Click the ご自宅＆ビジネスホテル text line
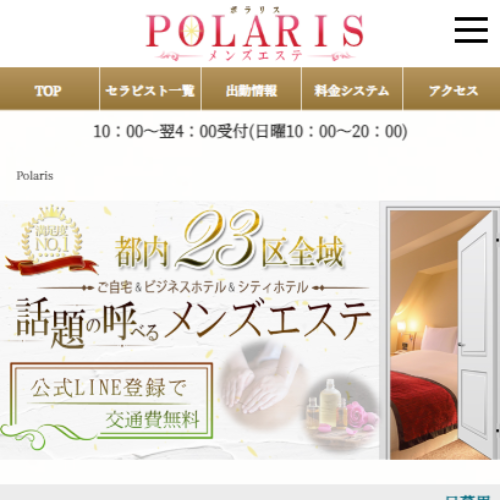500x500 pixels. [x=203, y=287]
